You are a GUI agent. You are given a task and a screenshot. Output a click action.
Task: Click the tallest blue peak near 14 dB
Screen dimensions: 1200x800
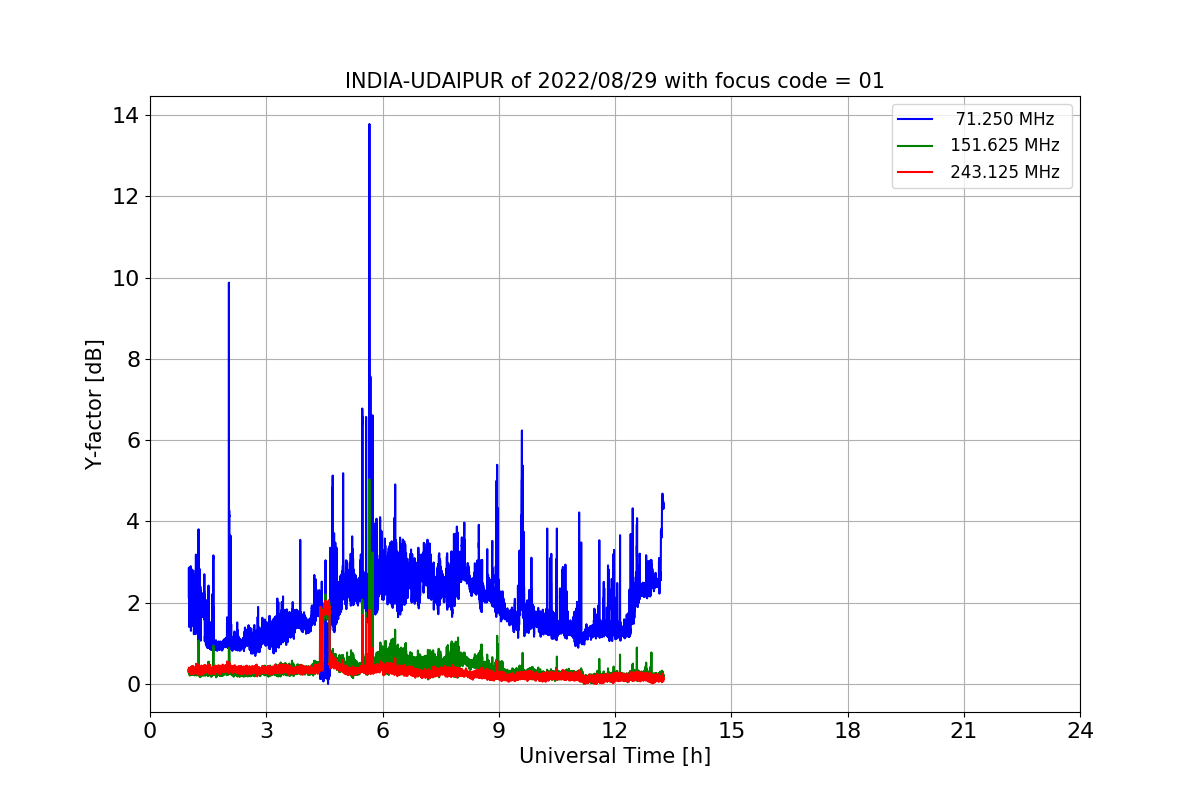369,126
